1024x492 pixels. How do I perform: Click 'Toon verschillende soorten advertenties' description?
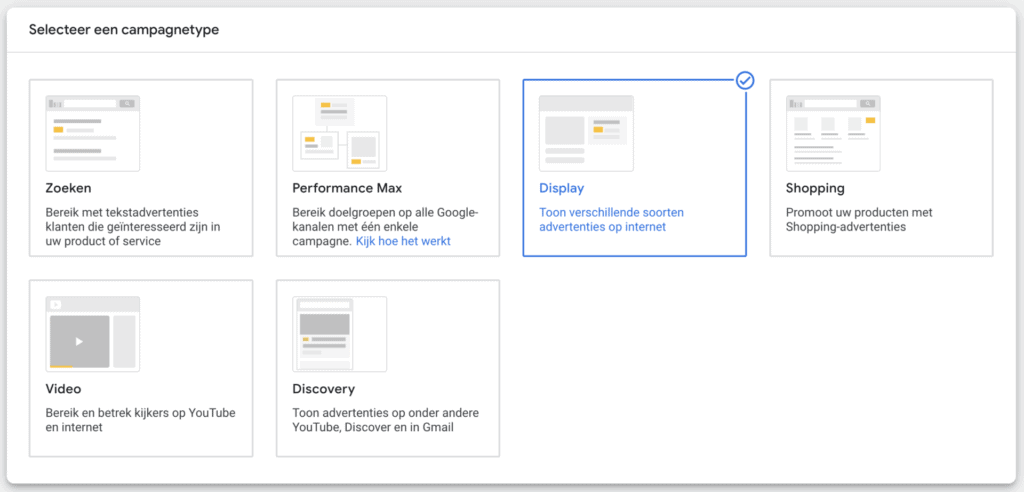tap(611, 220)
